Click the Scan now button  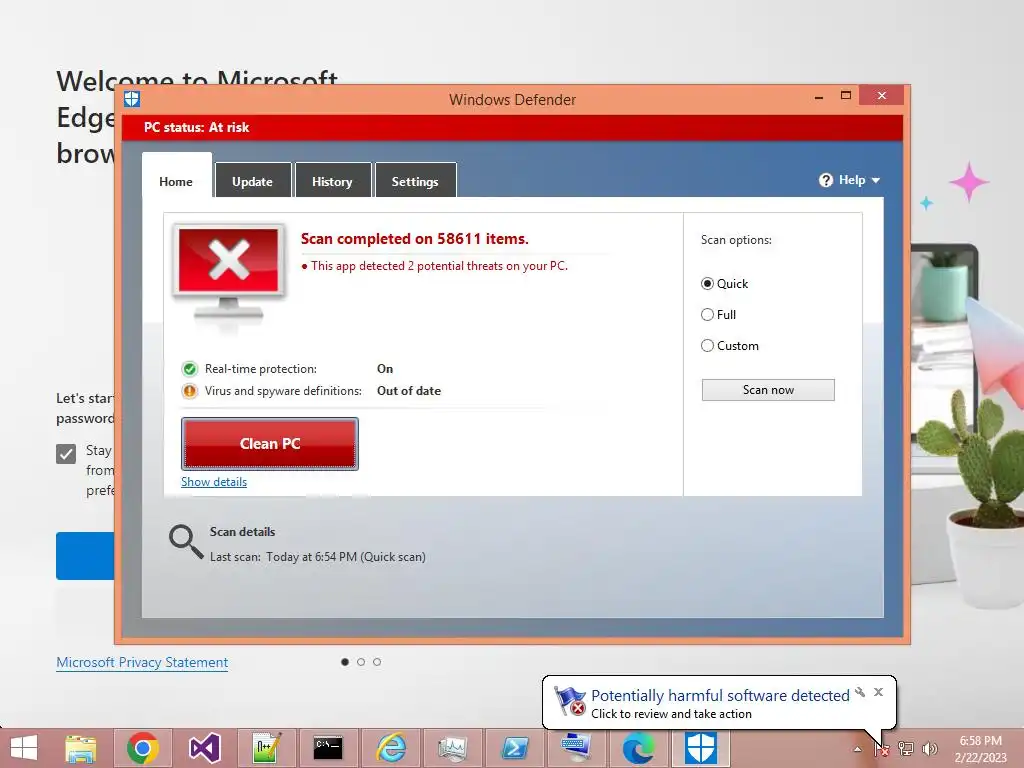click(x=768, y=390)
